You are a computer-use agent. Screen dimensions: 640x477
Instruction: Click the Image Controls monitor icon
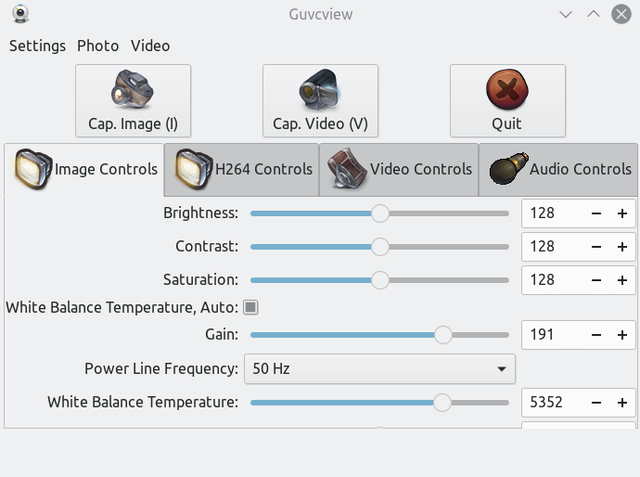point(33,169)
